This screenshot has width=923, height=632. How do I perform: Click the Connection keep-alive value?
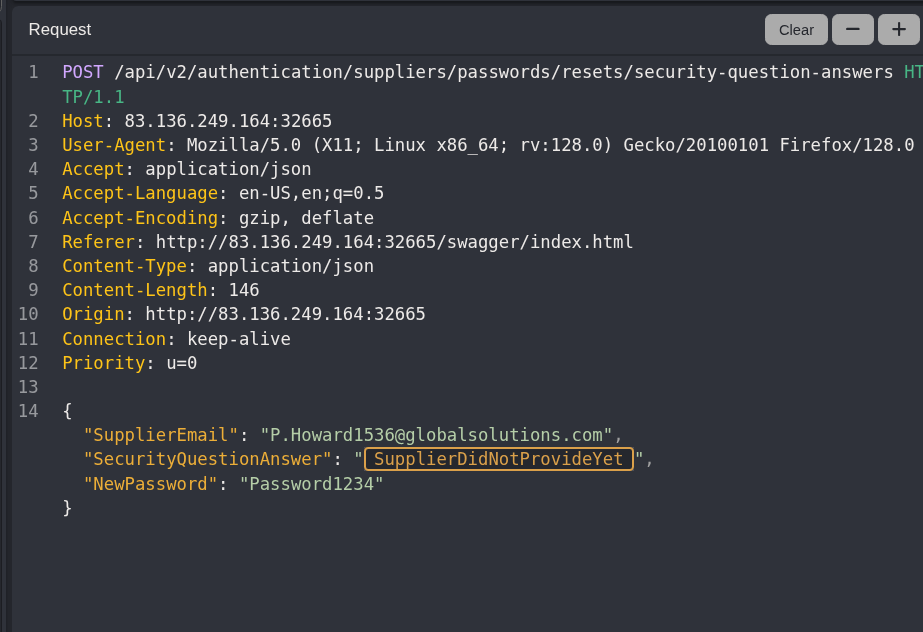(x=238, y=339)
